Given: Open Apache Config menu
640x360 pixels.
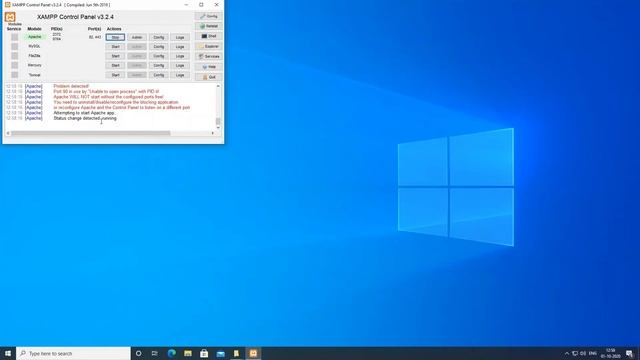Looking at the screenshot, I should 158,37.
